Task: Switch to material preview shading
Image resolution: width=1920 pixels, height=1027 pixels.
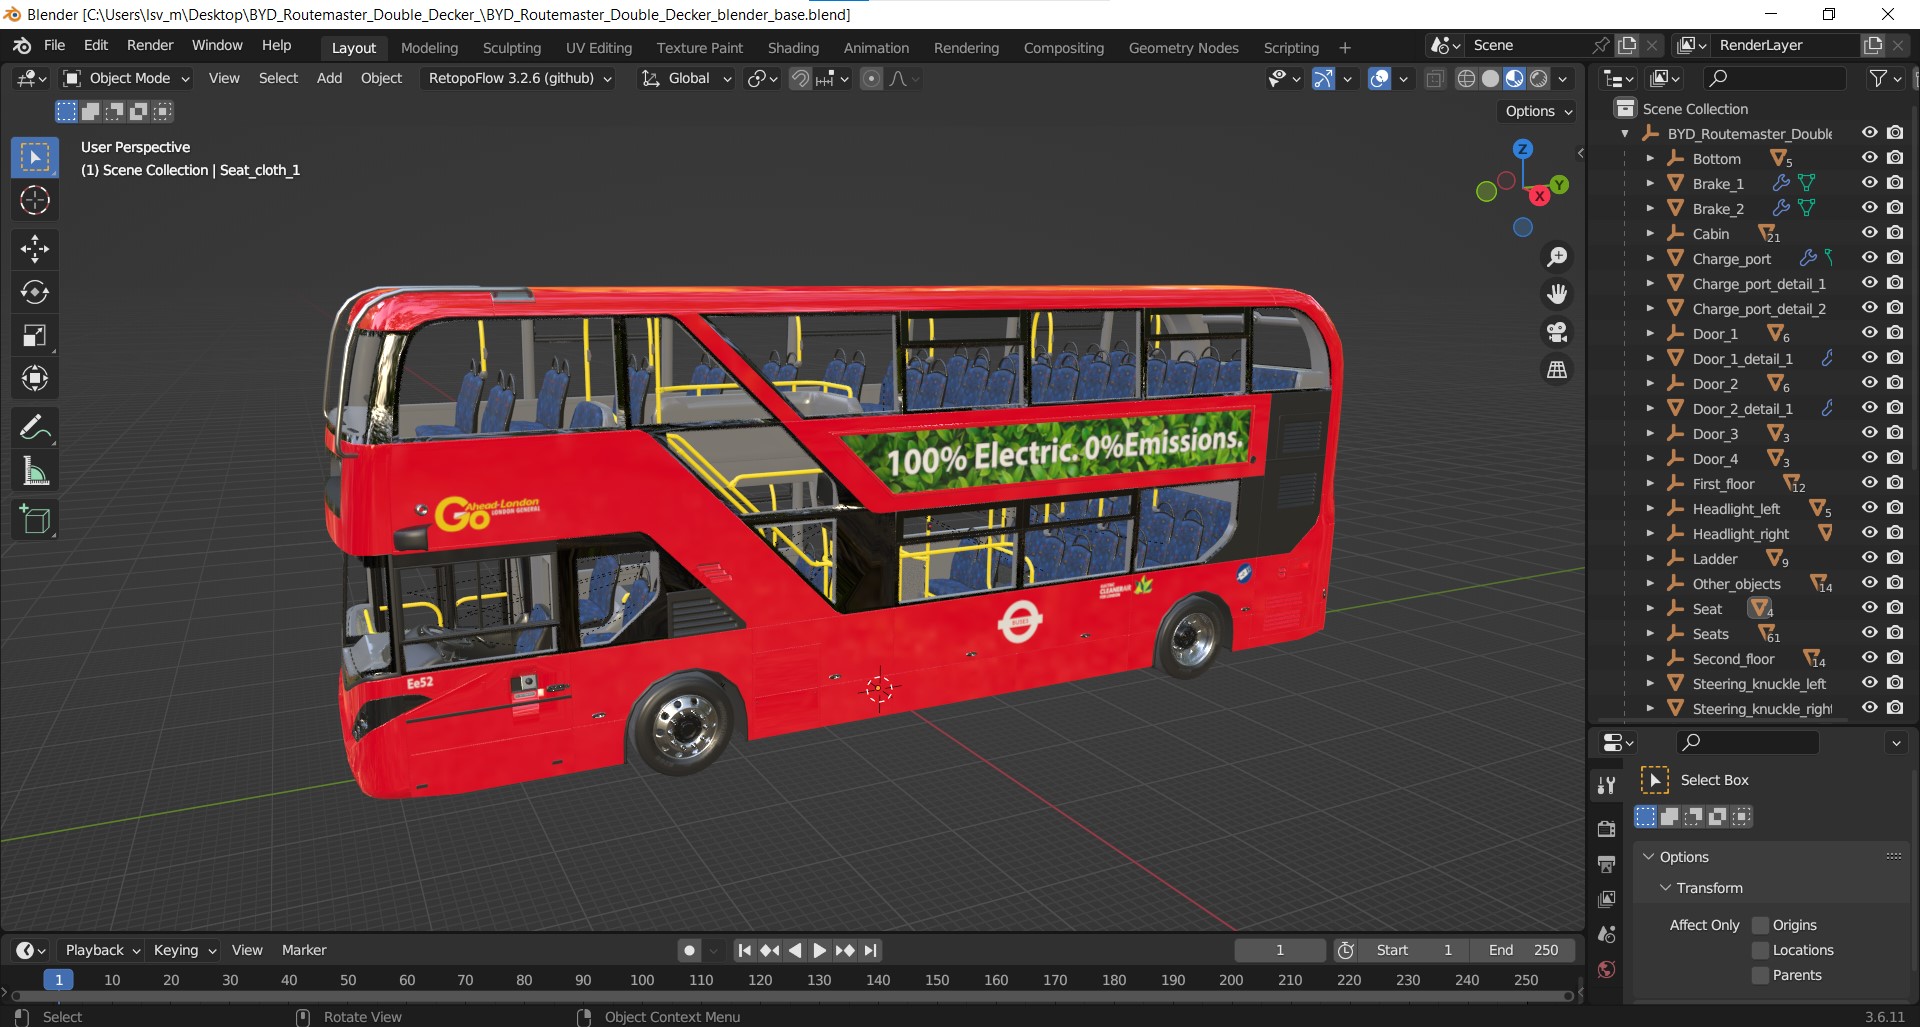Action: point(1514,79)
